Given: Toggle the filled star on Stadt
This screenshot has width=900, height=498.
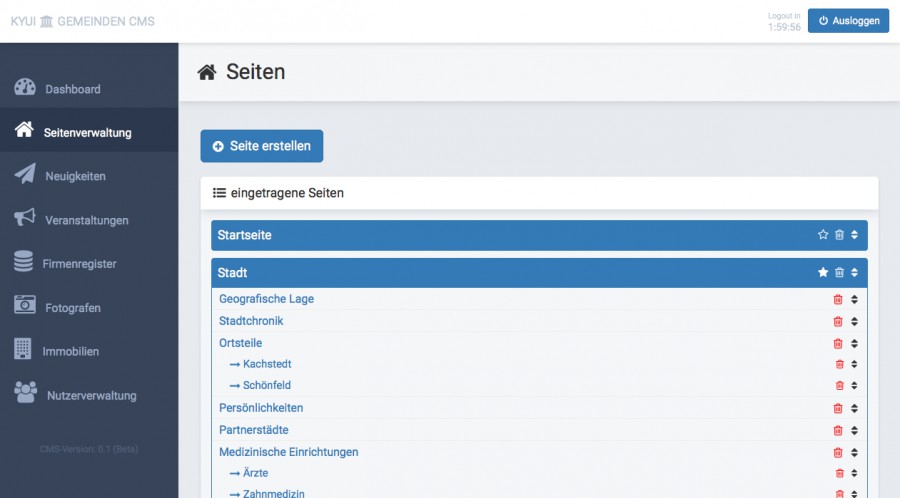Looking at the screenshot, I should (823, 273).
